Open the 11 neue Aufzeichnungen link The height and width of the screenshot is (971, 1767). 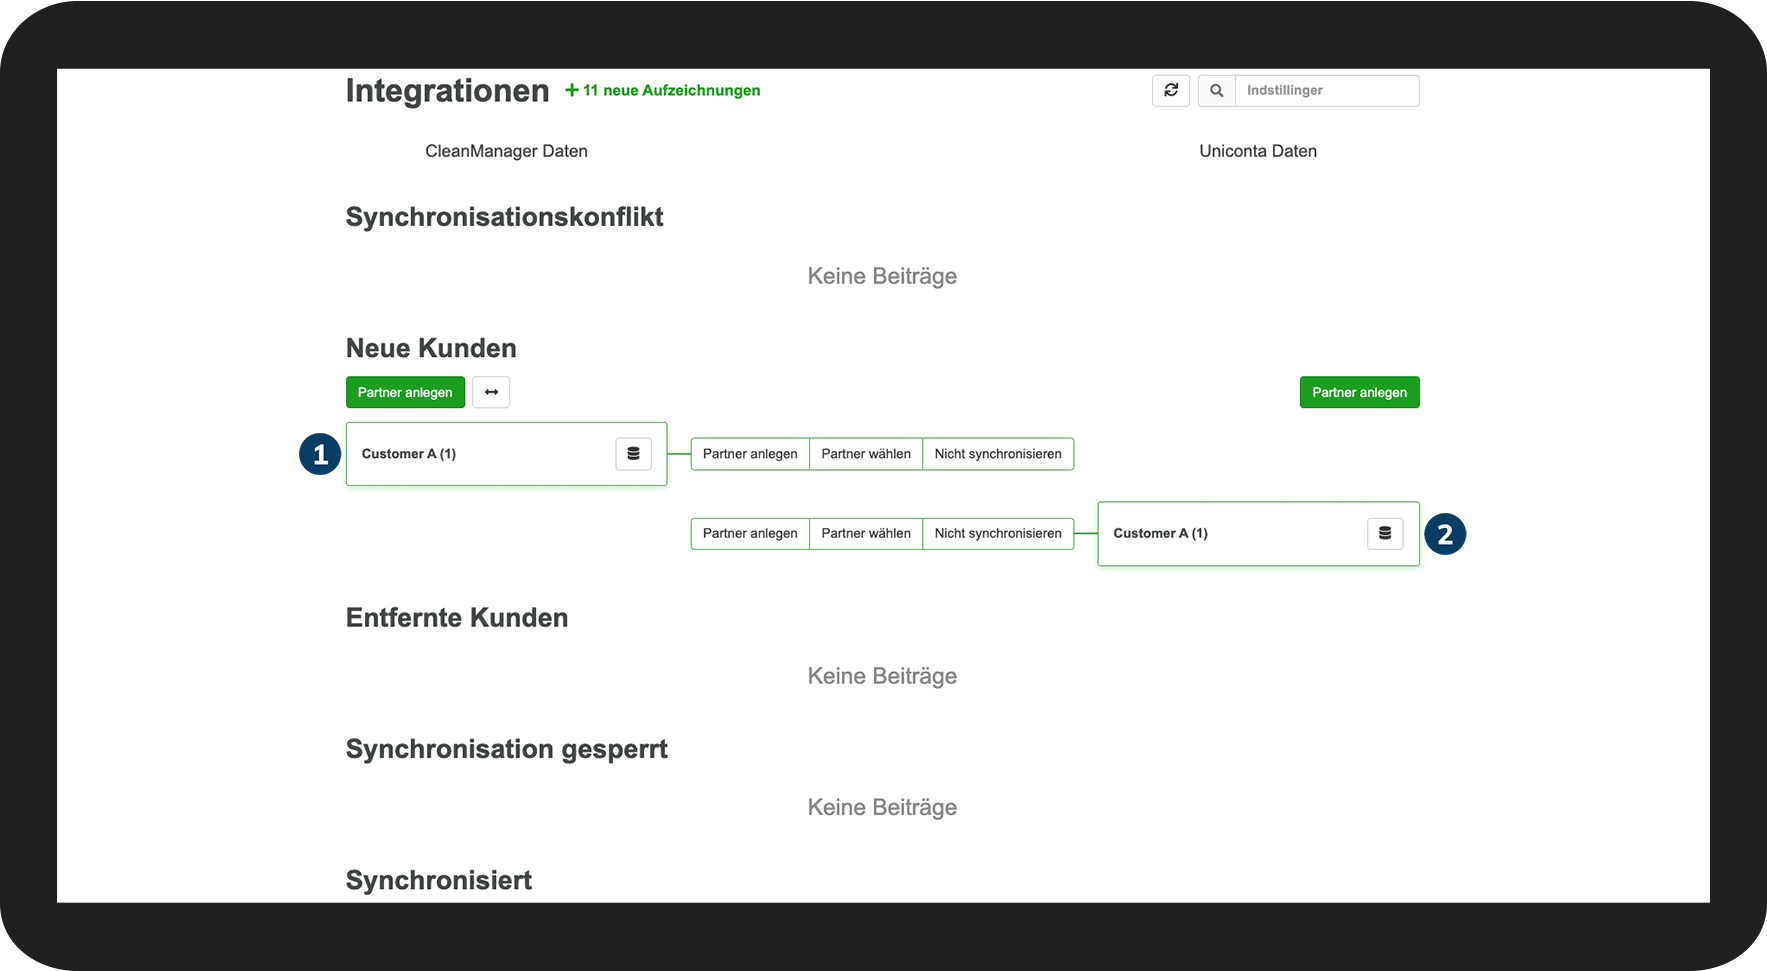click(x=663, y=90)
